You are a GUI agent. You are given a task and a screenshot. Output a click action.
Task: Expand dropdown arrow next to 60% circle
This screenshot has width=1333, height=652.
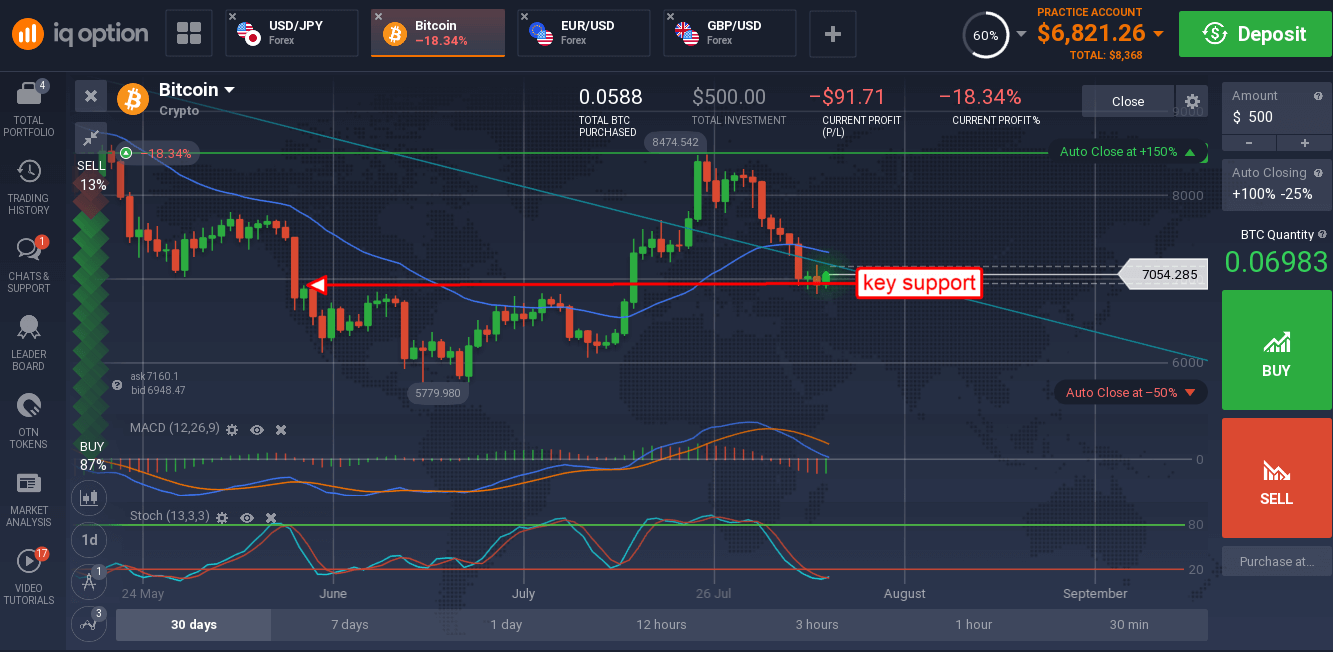tap(1021, 33)
